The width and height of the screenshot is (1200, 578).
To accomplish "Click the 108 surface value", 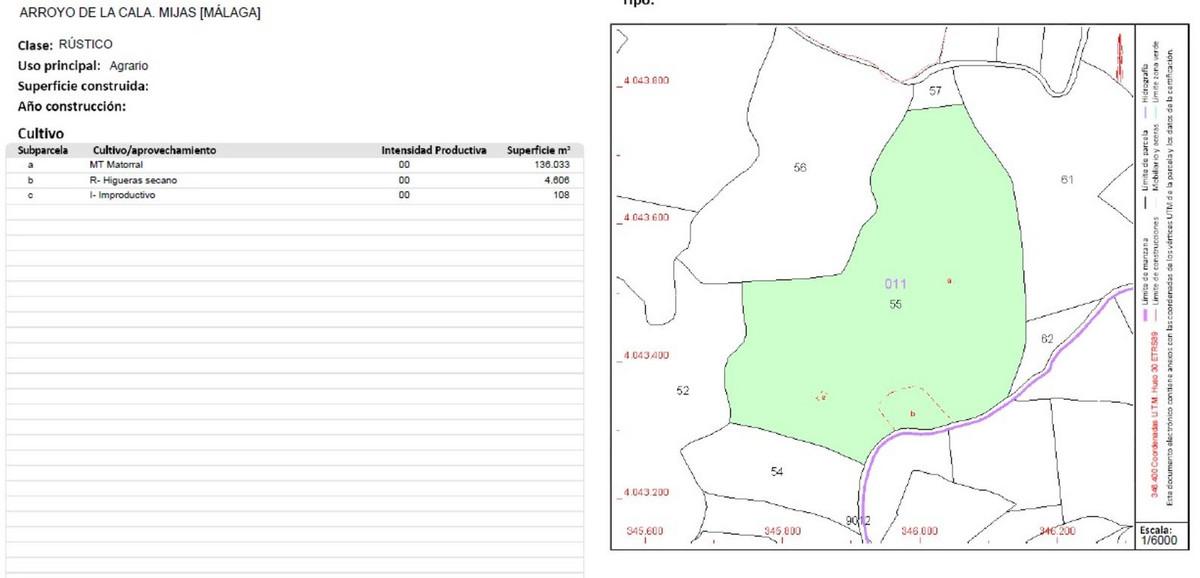I will tap(562, 196).
